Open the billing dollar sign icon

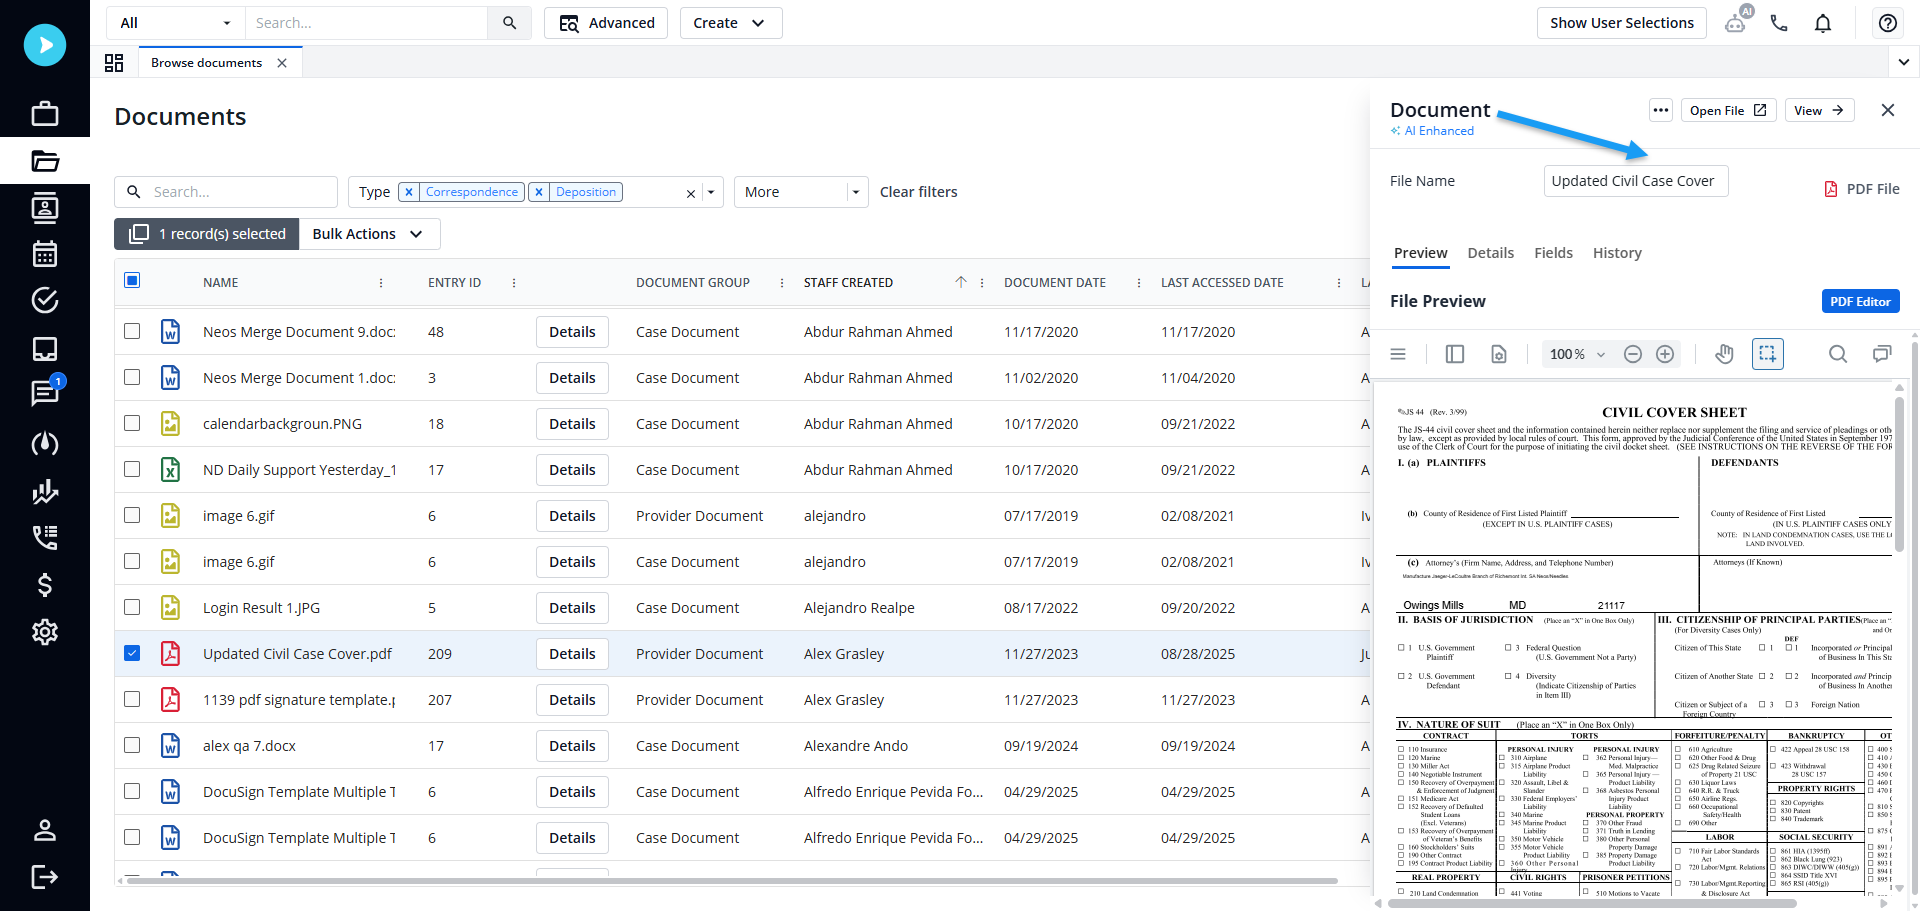coord(45,585)
